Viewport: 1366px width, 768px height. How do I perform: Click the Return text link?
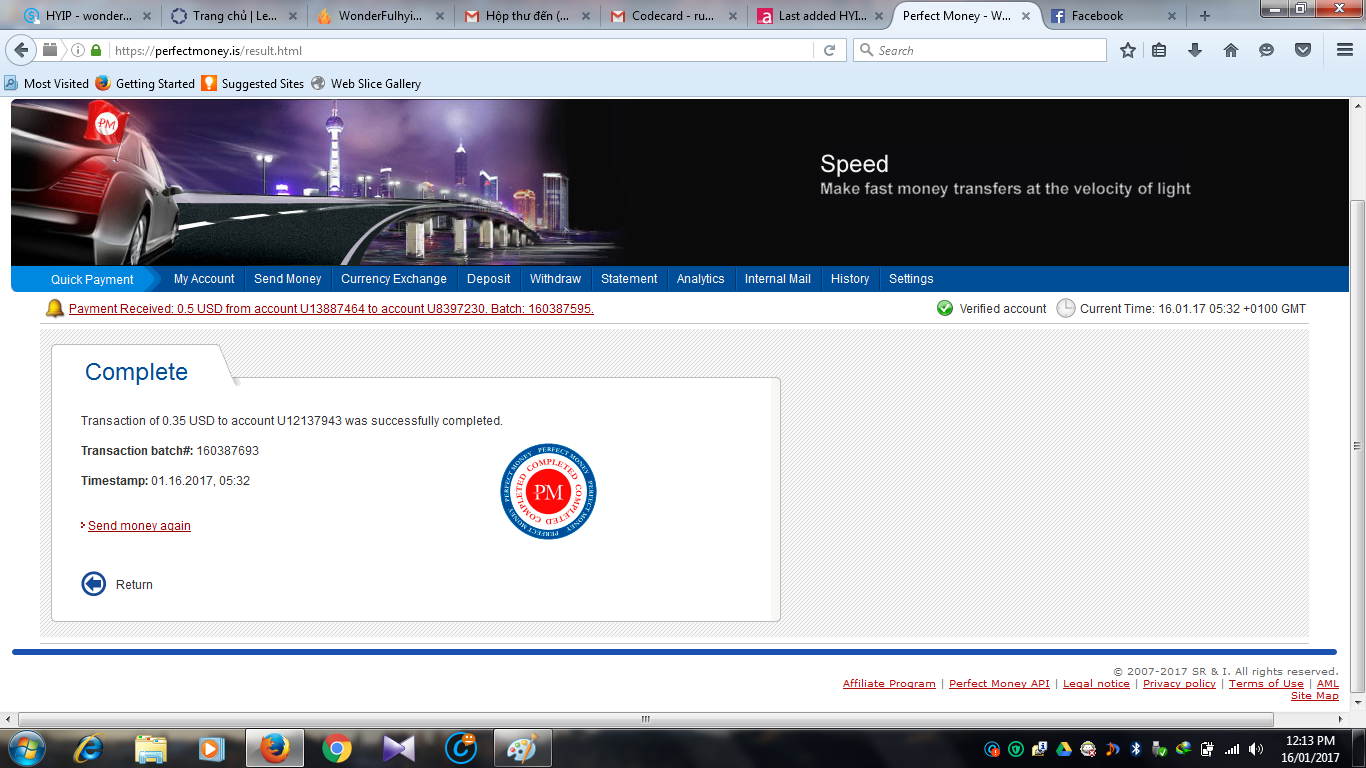click(x=134, y=585)
